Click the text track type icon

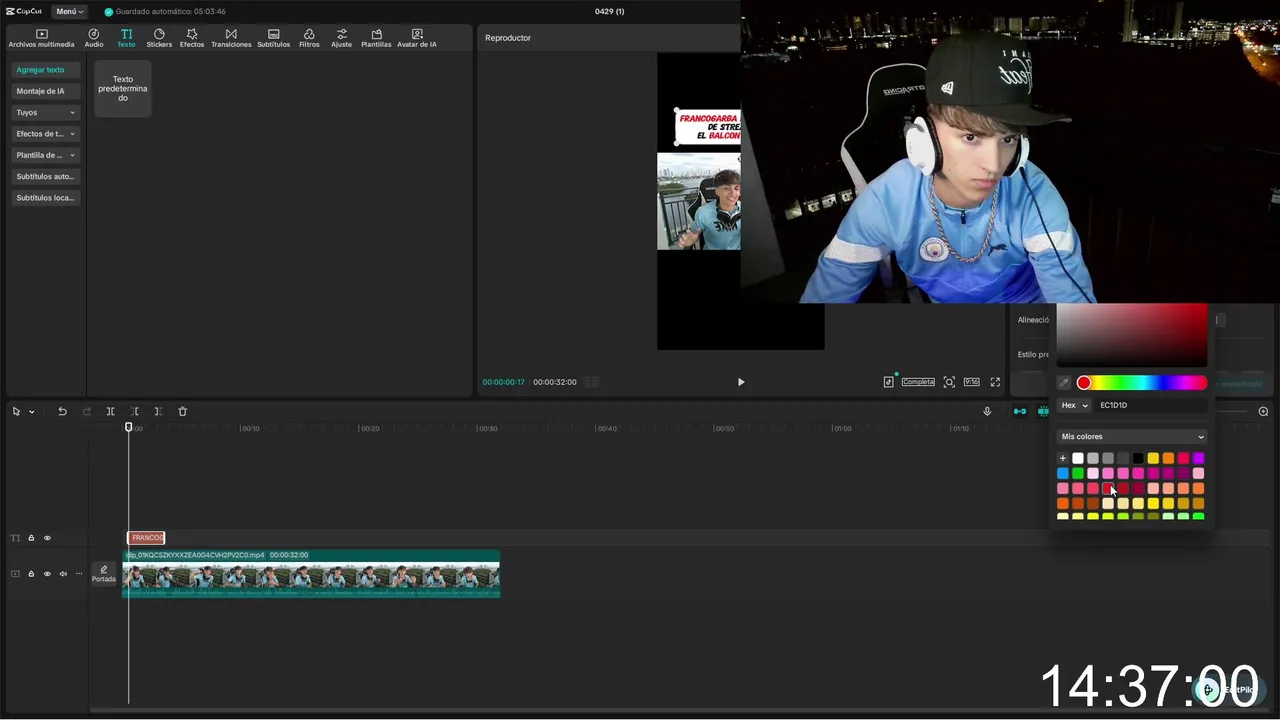tap(15, 538)
